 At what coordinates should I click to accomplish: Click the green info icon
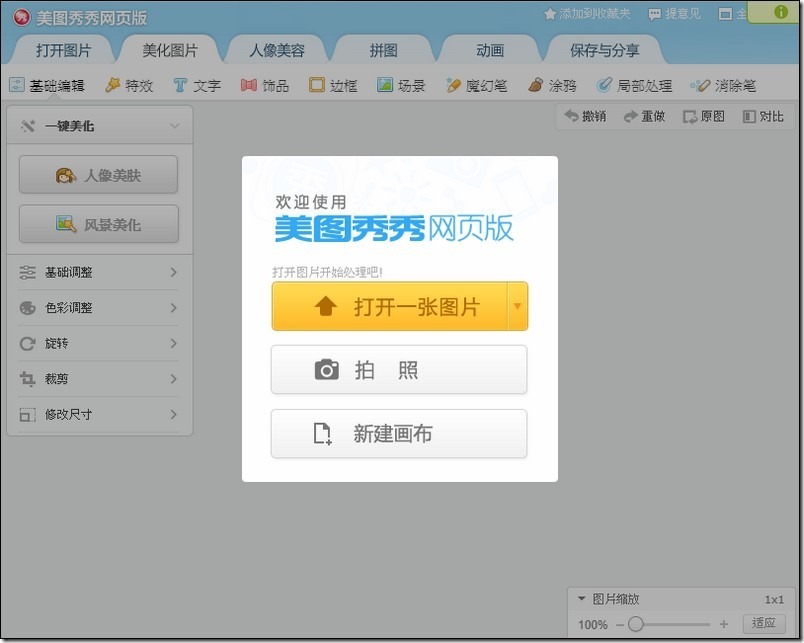[x=780, y=12]
